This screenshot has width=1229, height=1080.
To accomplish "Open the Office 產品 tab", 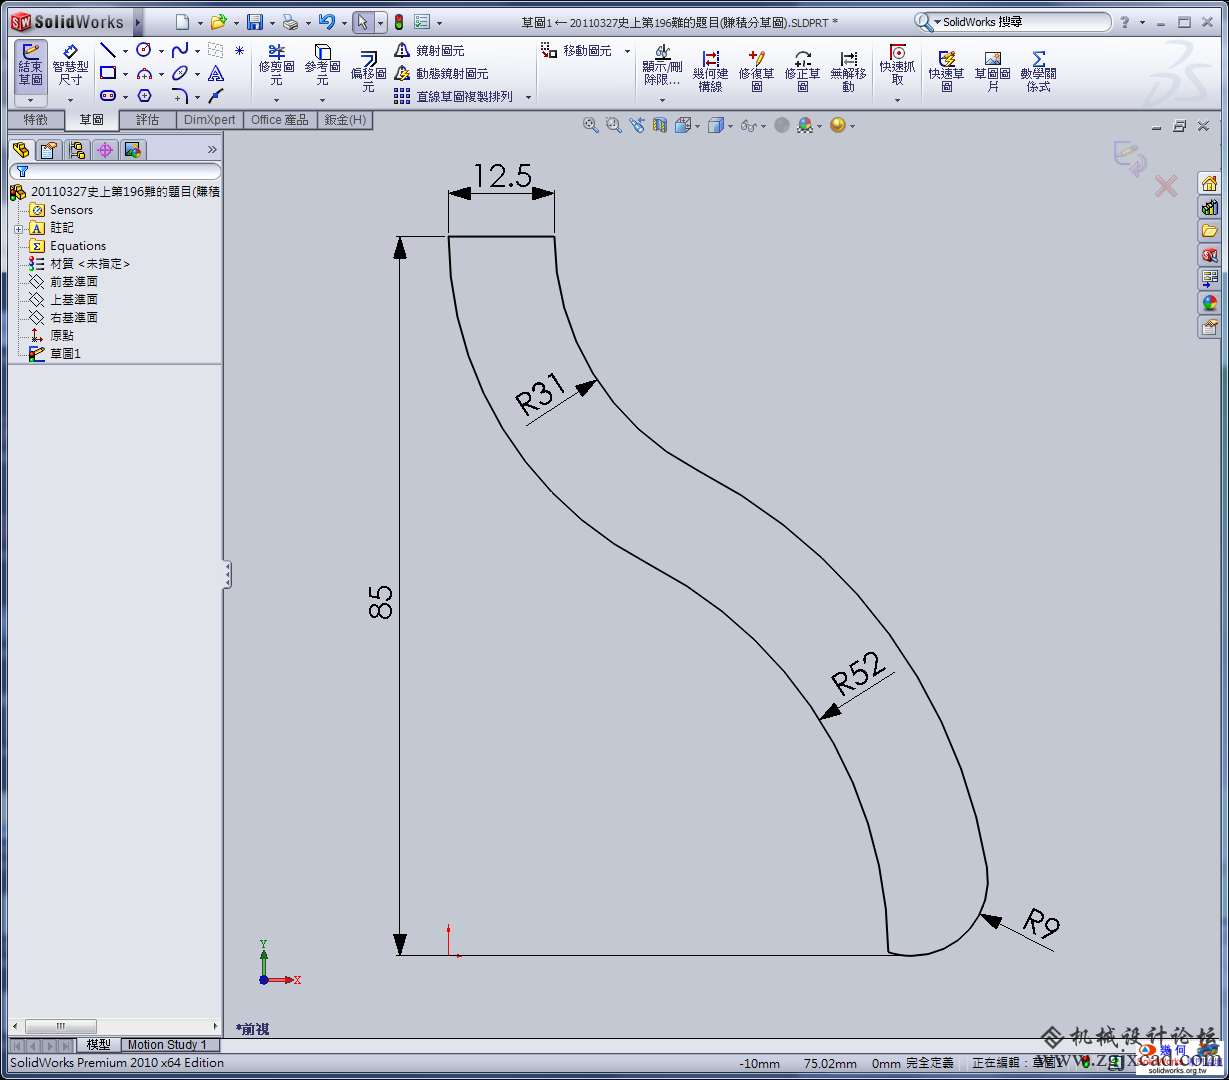I will tap(280, 120).
